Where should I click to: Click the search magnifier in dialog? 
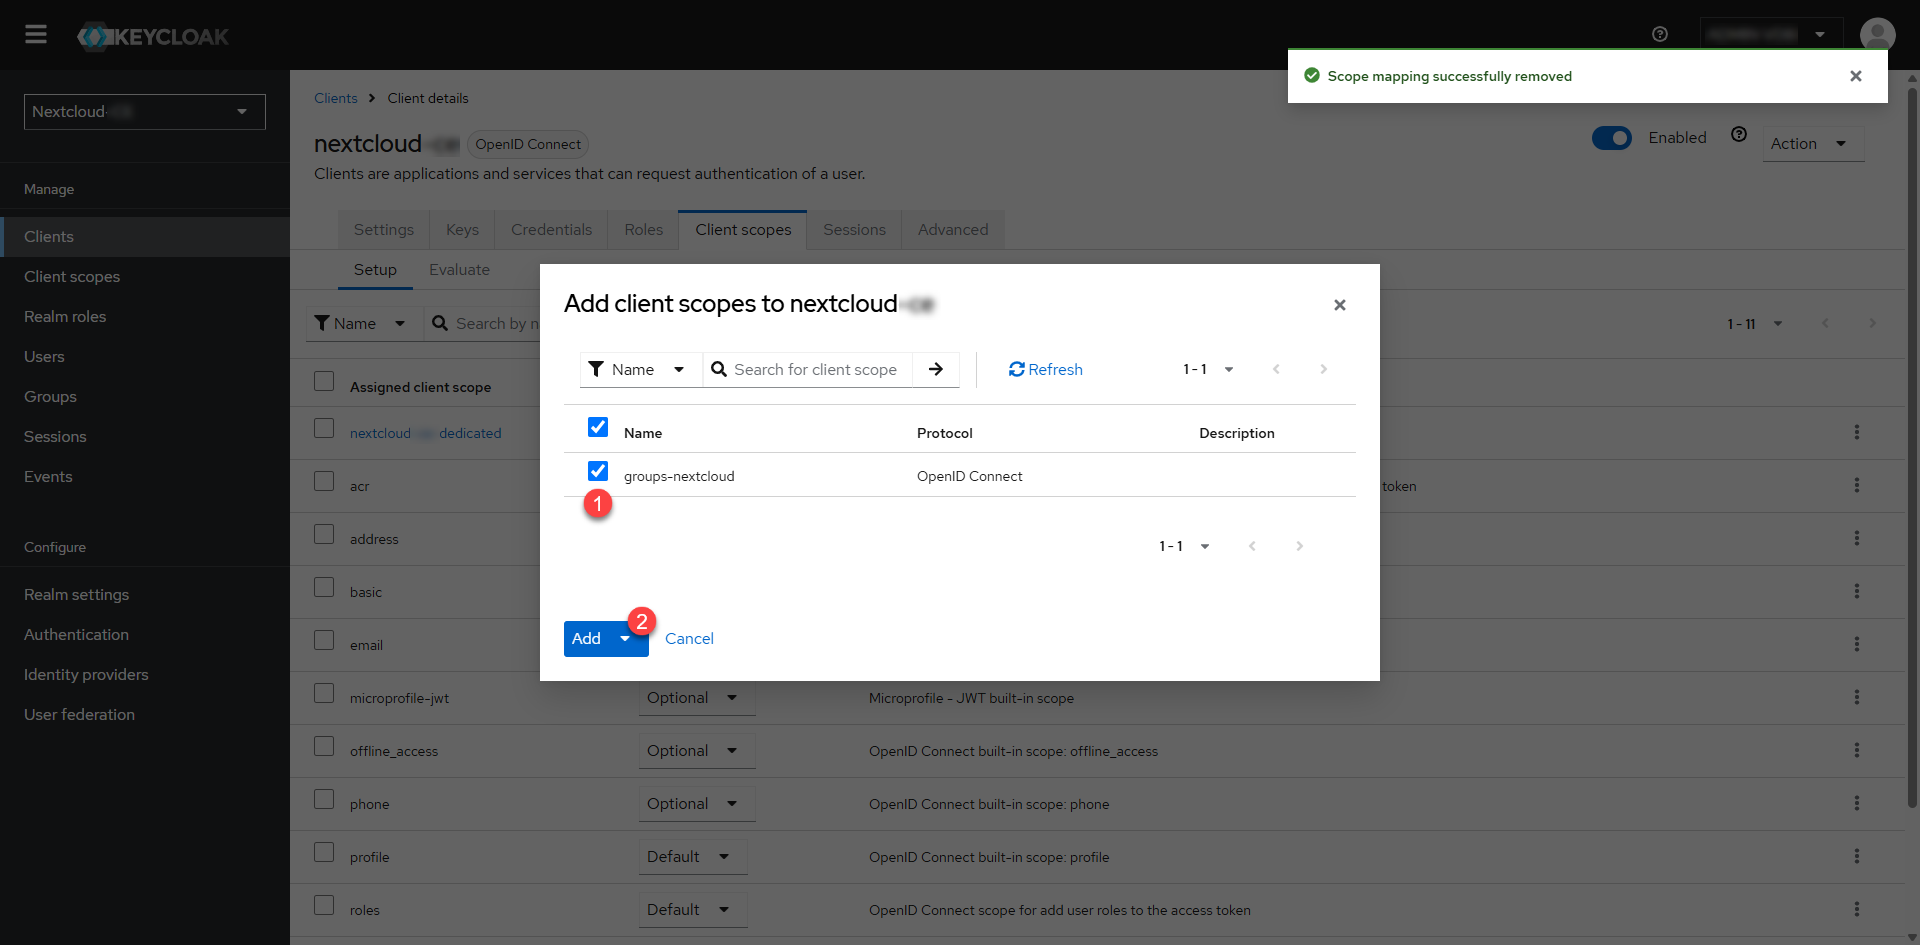click(x=718, y=369)
